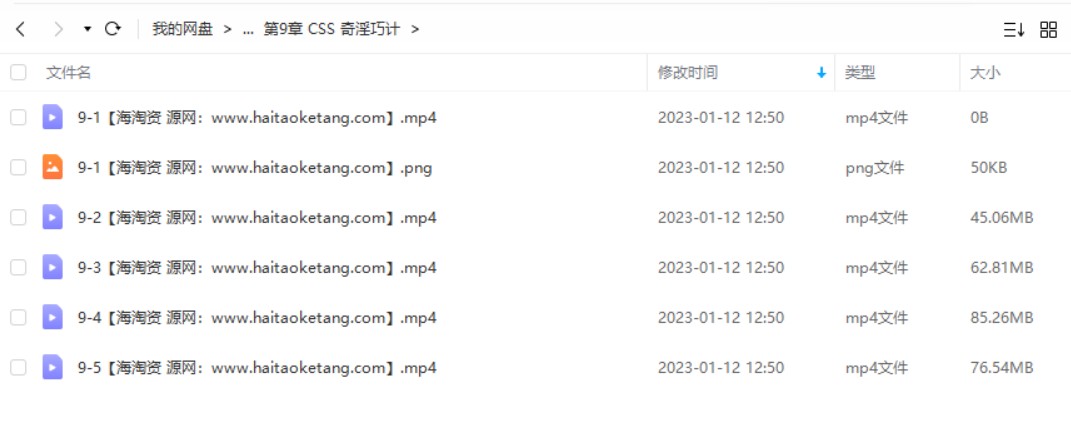Switch to grid view layout

click(x=1048, y=29)
